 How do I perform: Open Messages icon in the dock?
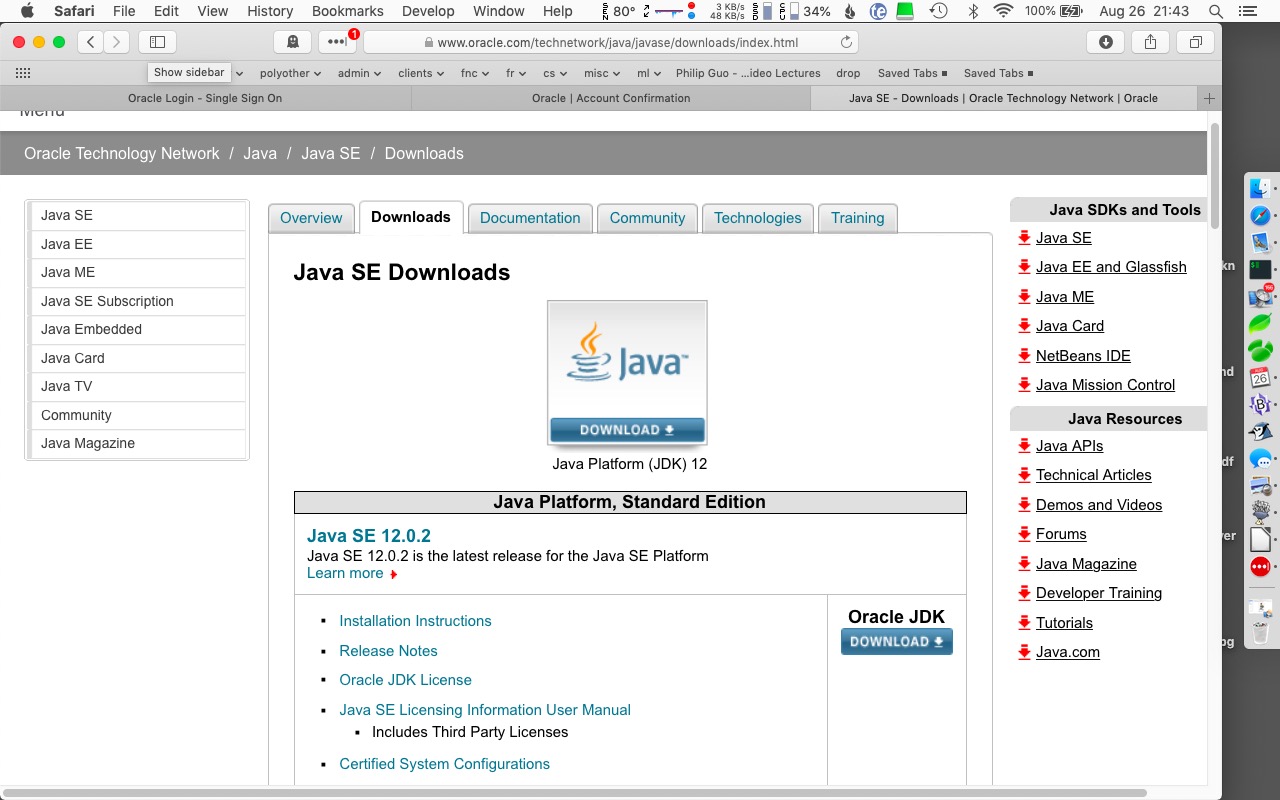(1260, 459)
